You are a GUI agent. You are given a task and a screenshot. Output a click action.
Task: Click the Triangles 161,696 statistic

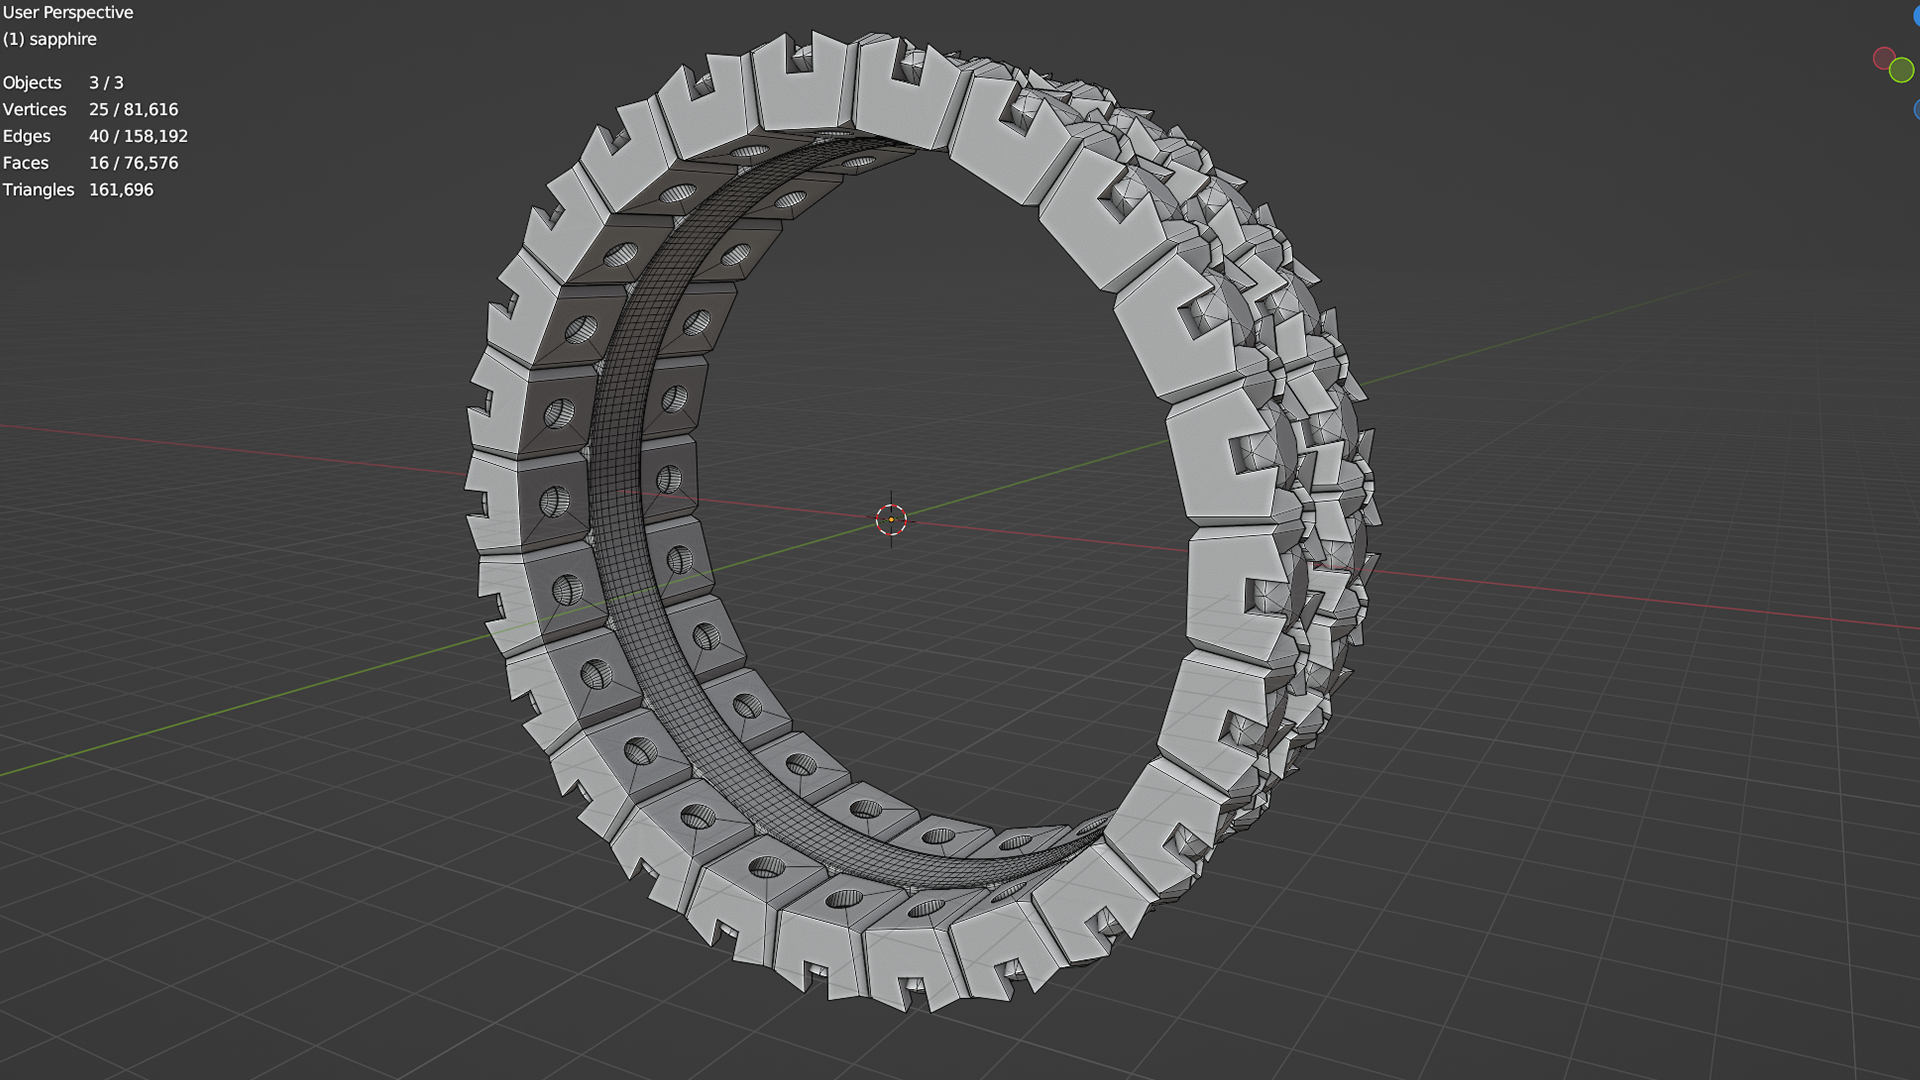tap(78, 190)
